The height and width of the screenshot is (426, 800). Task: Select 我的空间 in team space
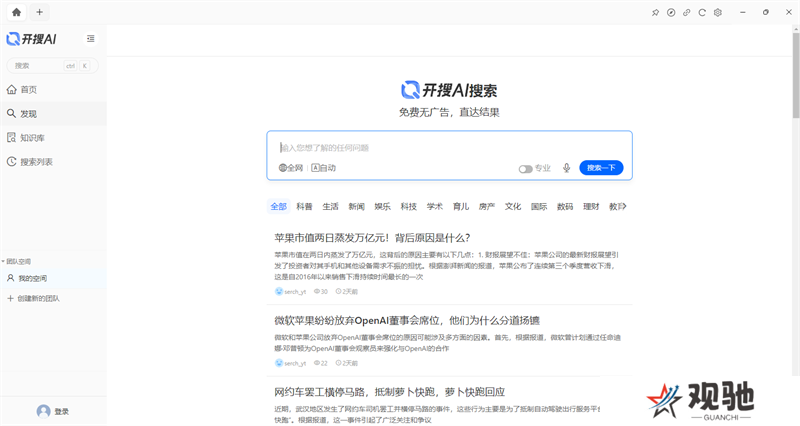point(53,279)
